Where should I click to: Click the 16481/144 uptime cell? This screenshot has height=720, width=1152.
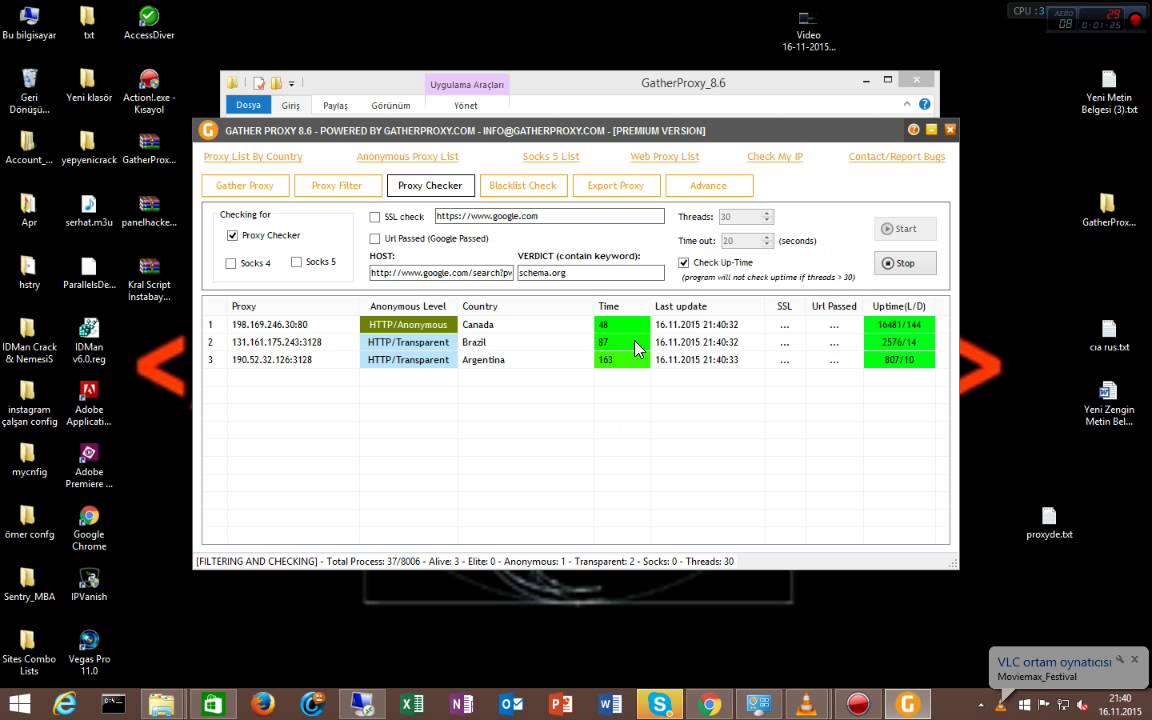click(x=899, y=325)
